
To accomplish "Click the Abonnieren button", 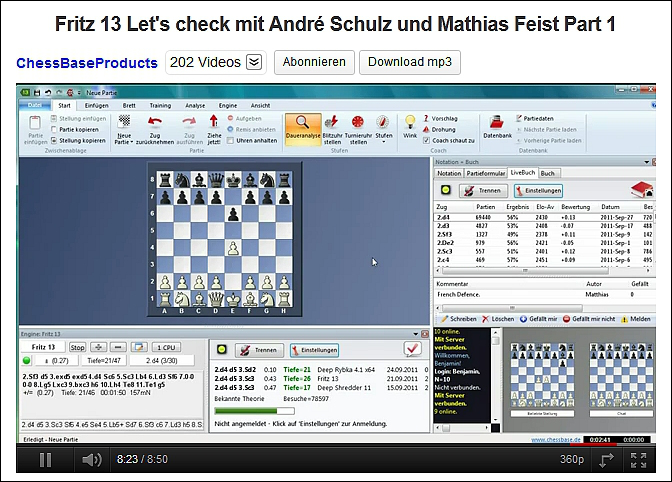I will point(314,62).
